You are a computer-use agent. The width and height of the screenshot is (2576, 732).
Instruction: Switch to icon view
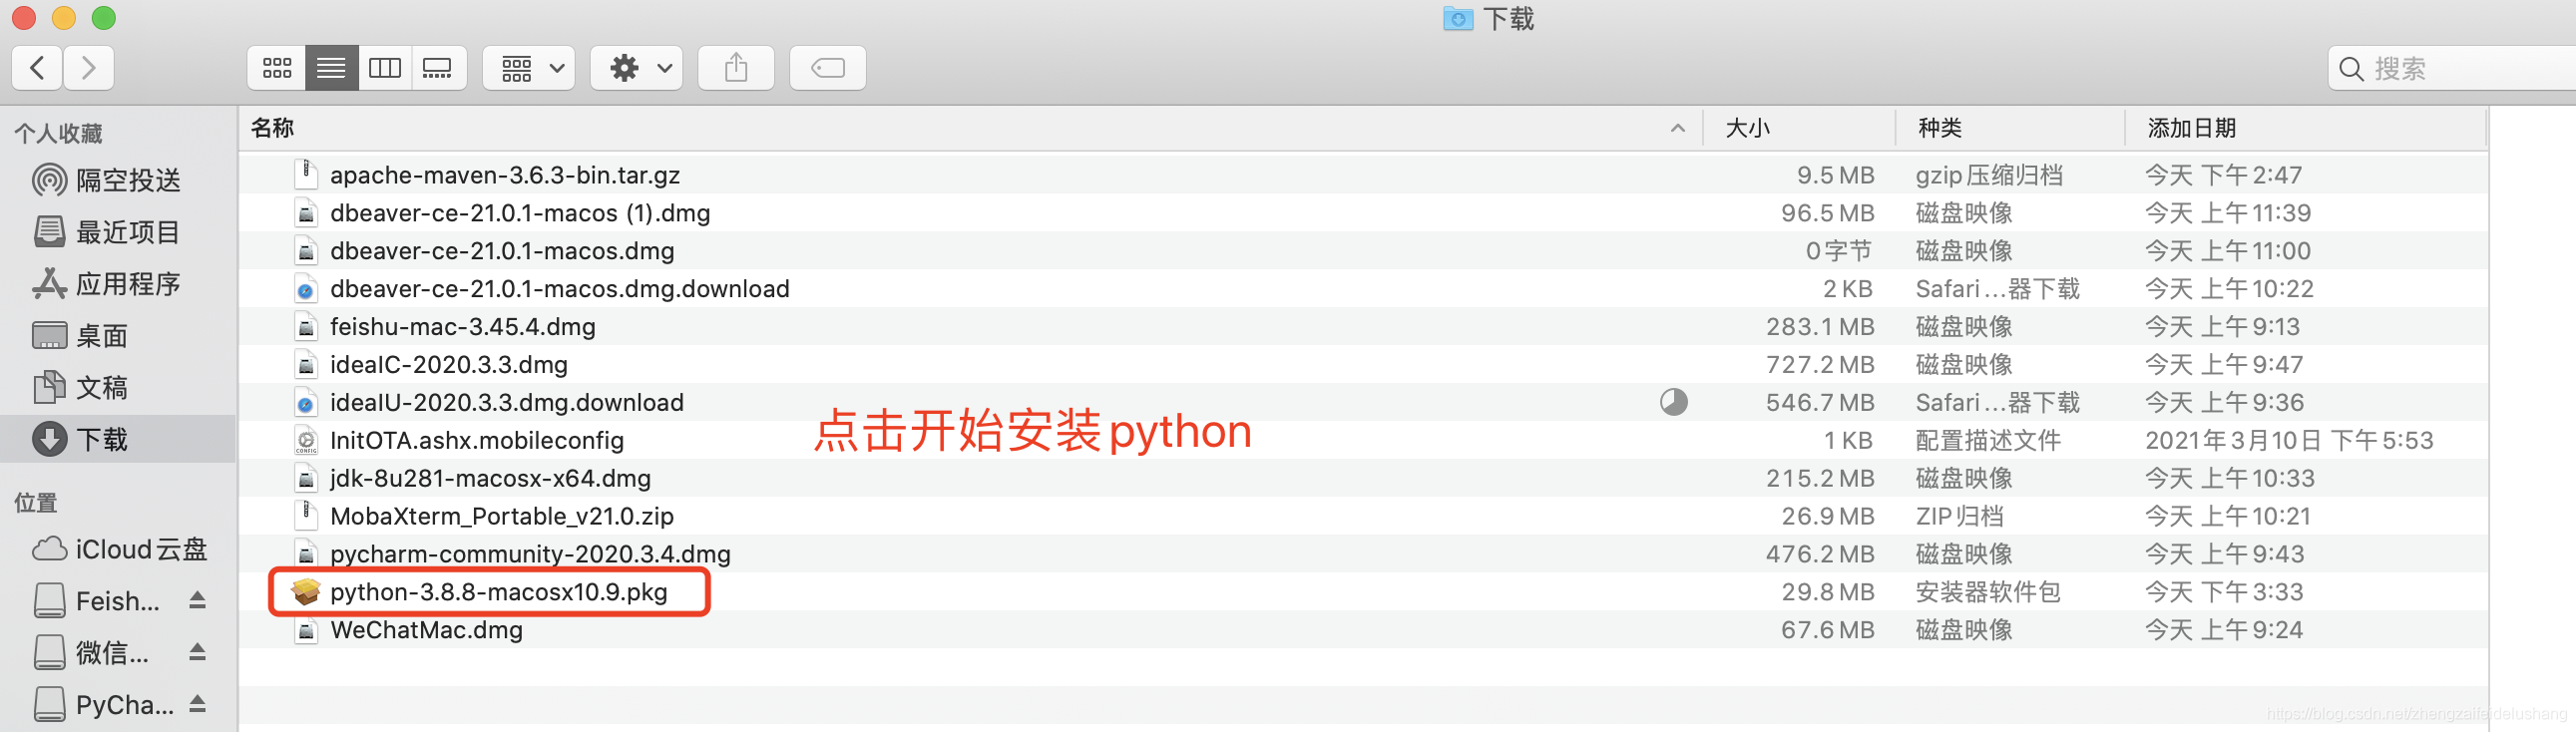277,68
